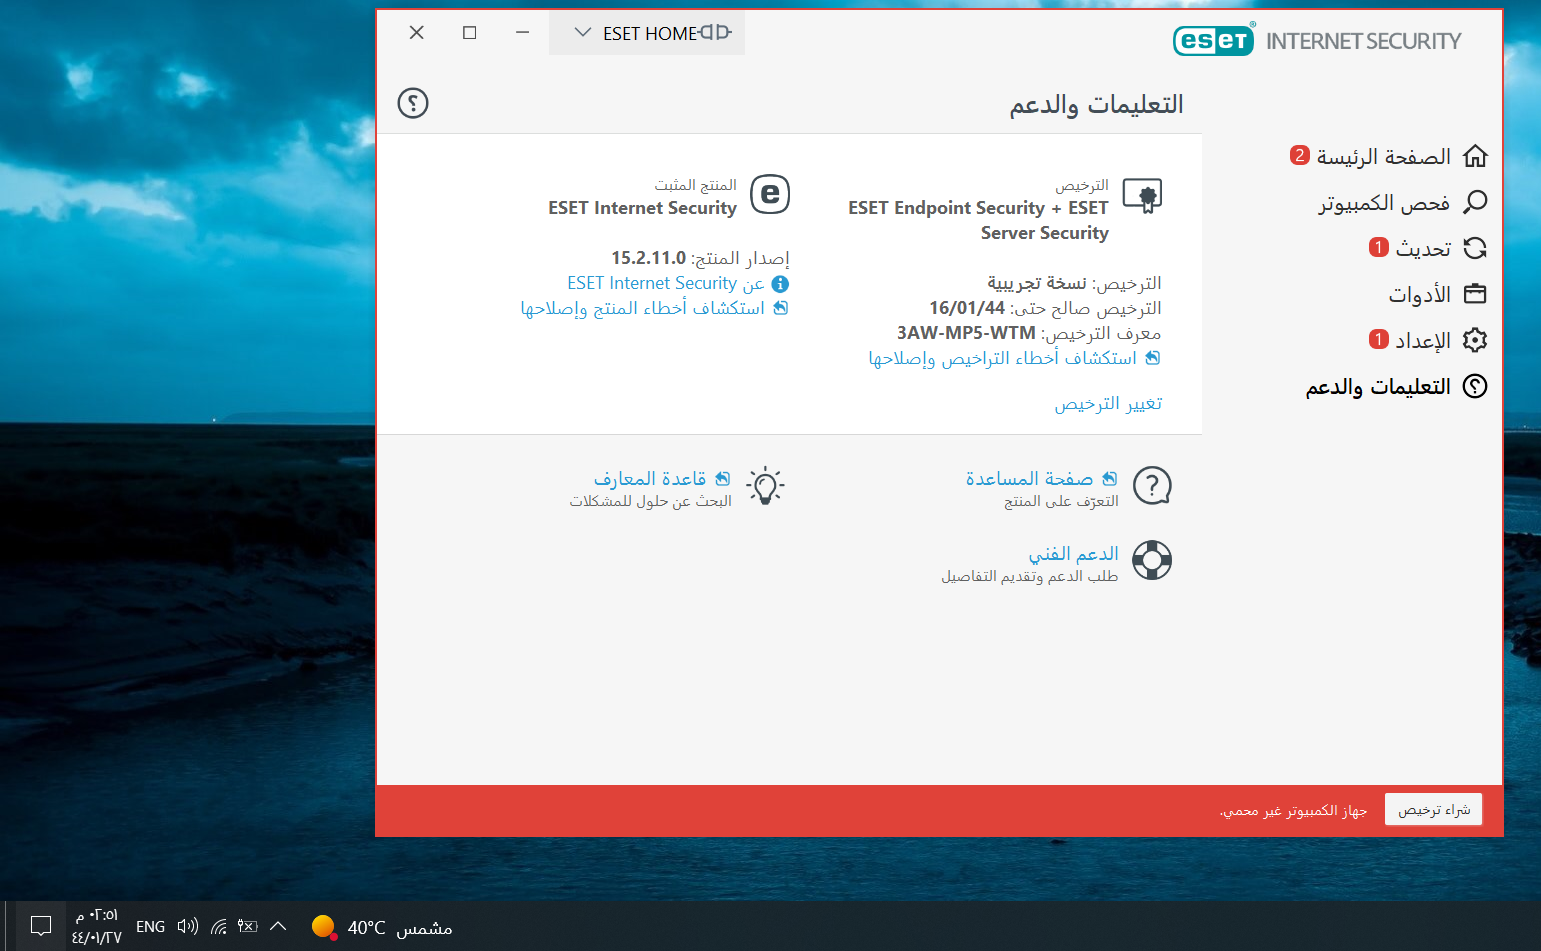The width and height of the screenshot is (1541, 951).
Task: Click the blue info icon beside About link
Action: pyautogui.click(x=780, y=284)
